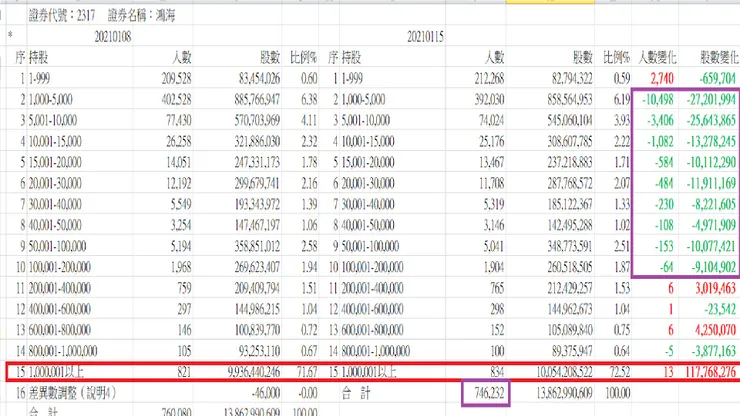The image size is (740, 416).
Task: Select the red value 3,019,463
Action: (715, 288)
